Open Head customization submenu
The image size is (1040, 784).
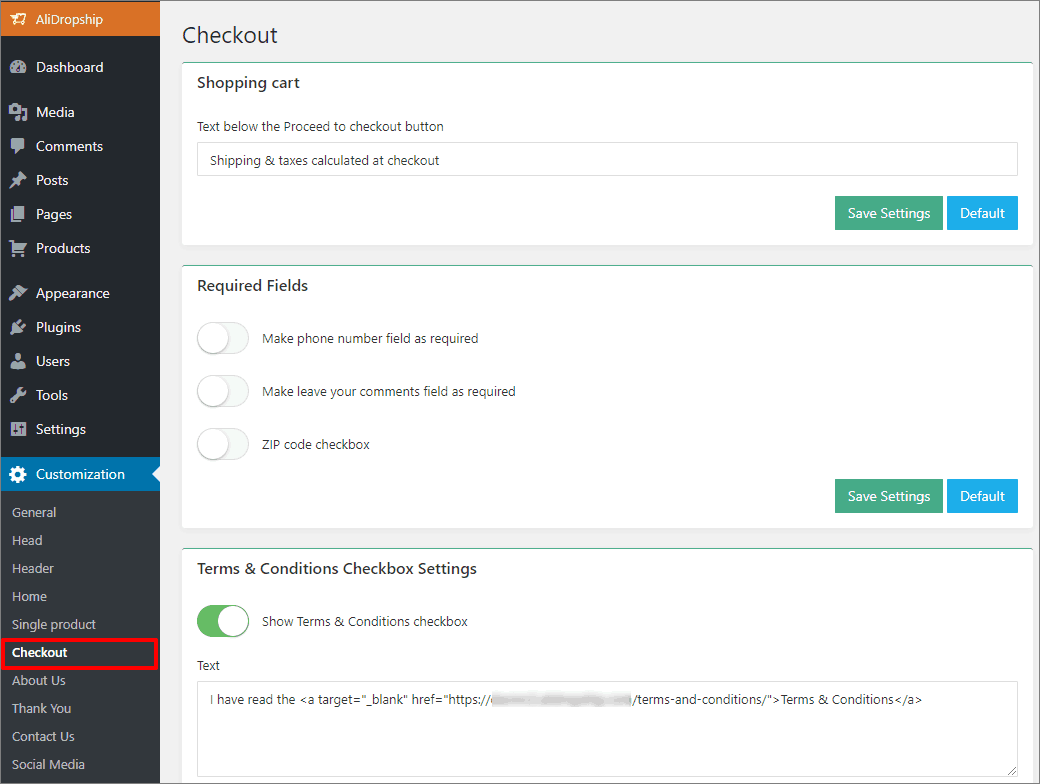point(27,541)
